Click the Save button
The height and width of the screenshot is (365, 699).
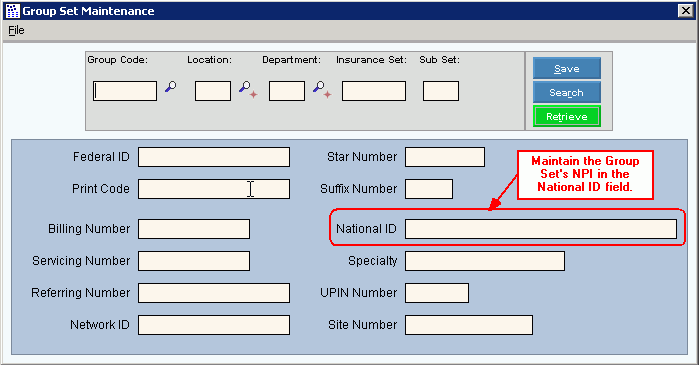(567, 68)
